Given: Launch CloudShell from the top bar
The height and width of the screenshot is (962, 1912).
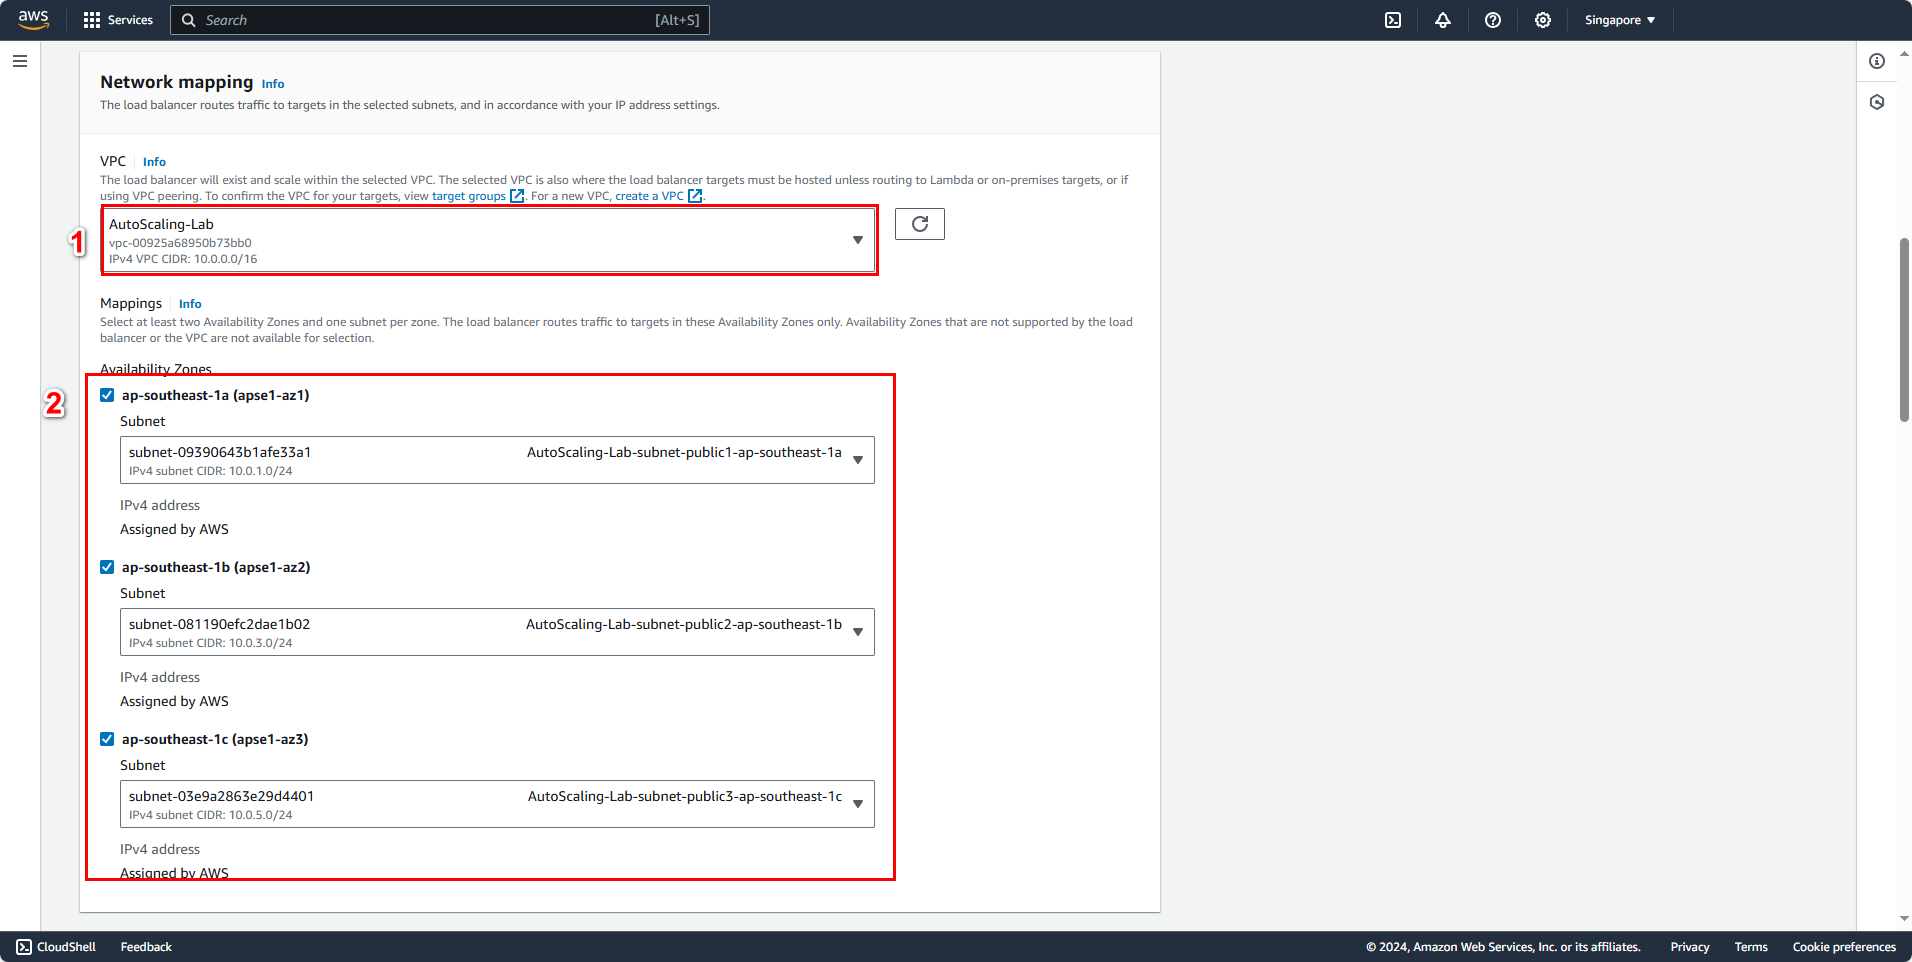Looking at the screenshot, I should 1392,20.
